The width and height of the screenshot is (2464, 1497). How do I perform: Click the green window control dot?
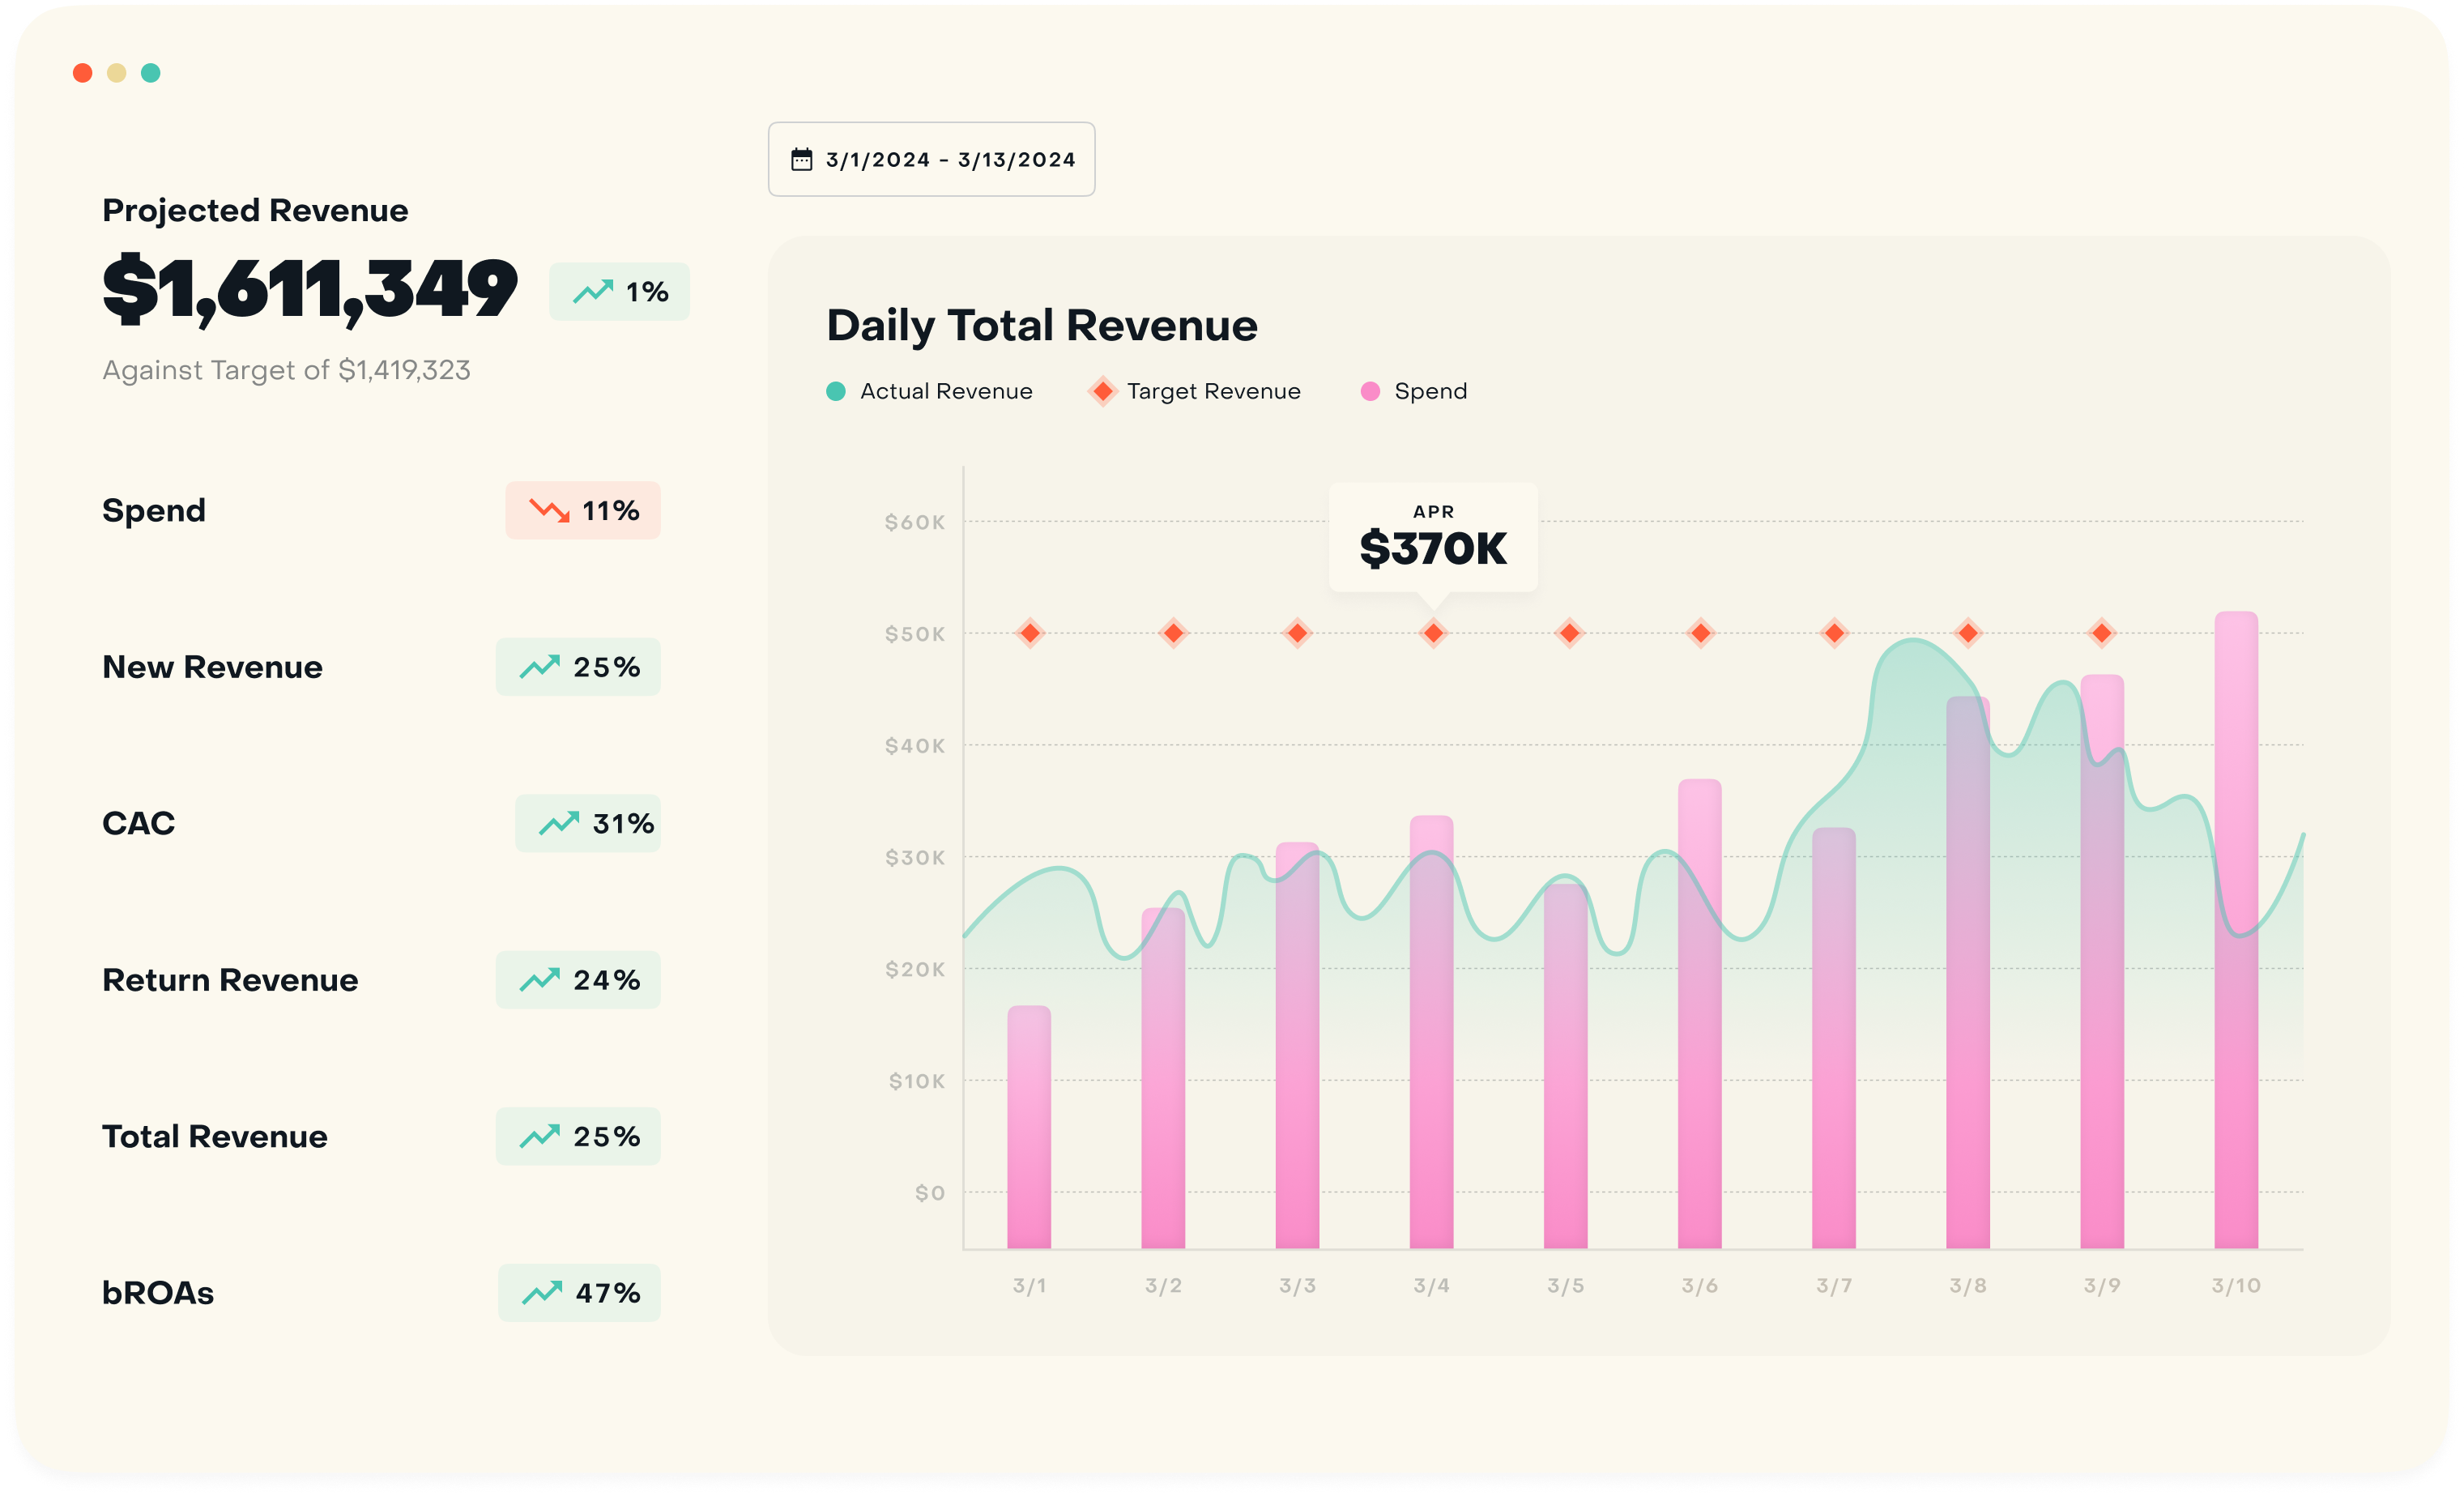[151, 73]
